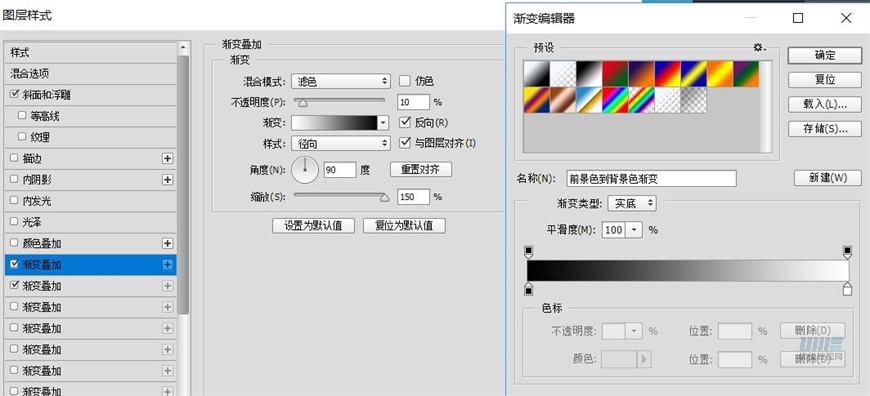Viewport: 870px width, 396px height.
Task: Uncheck the 反向(R) reverse option
Action: (404, 122)
